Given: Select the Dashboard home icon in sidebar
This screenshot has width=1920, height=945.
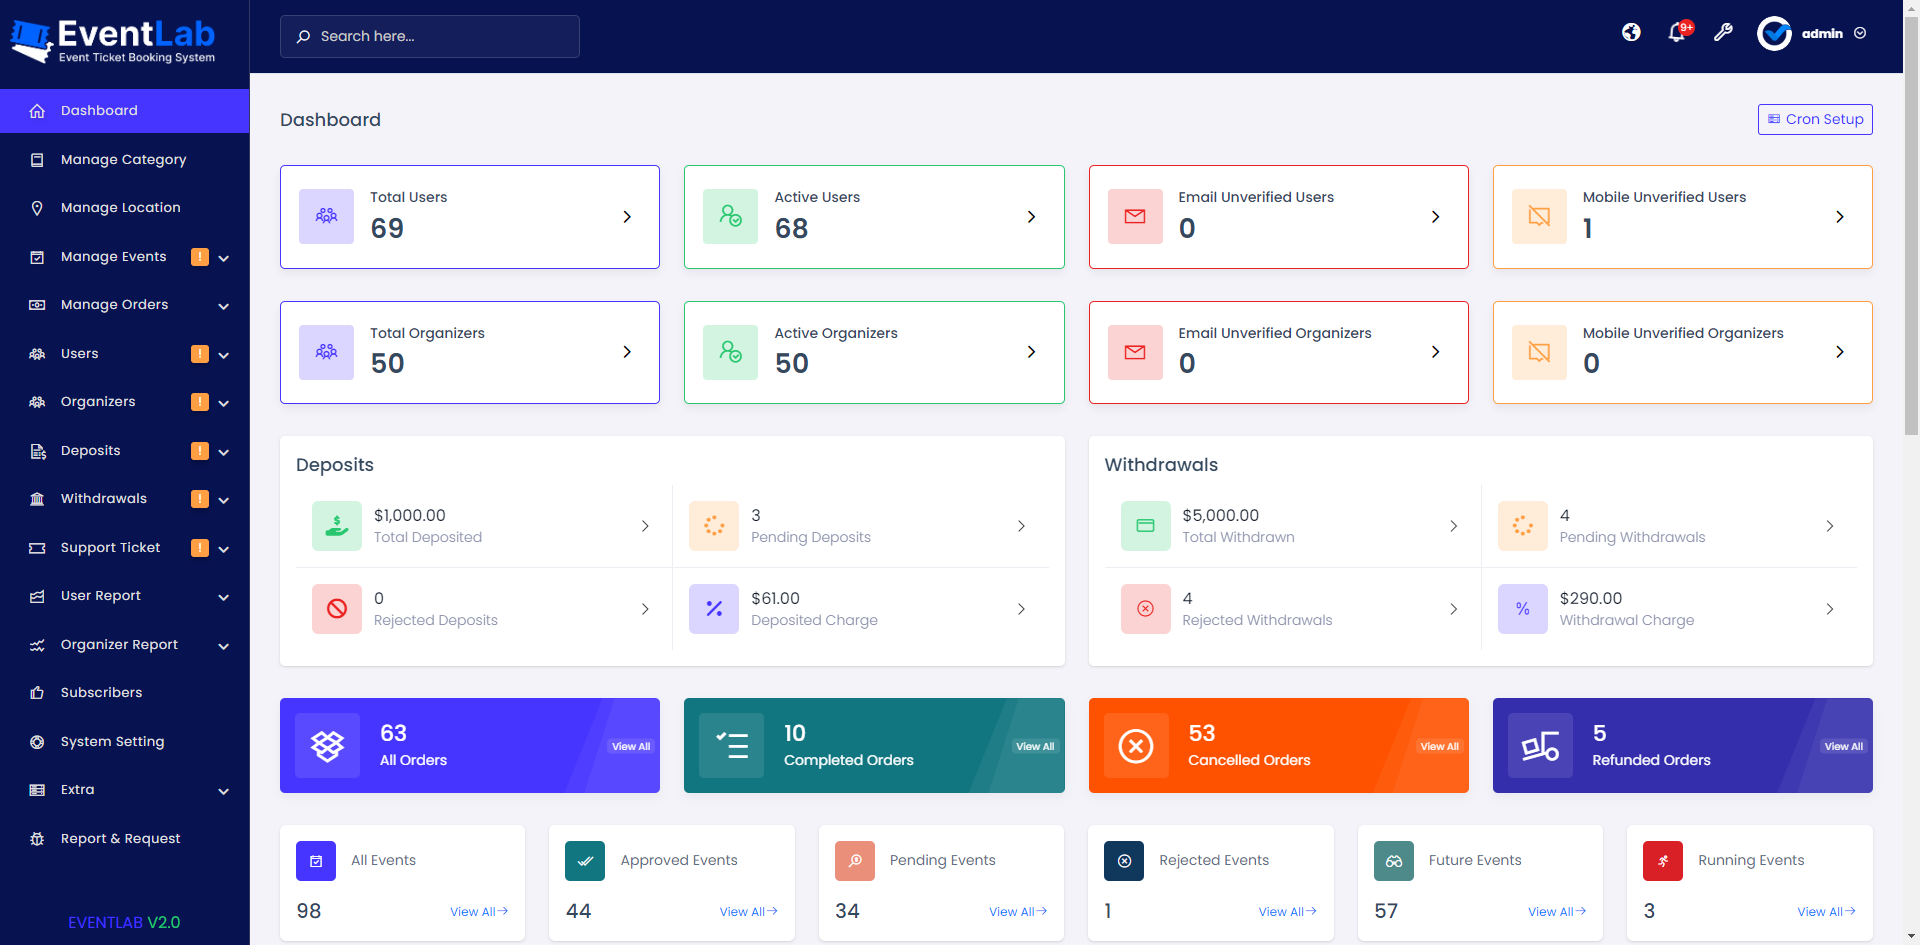Looking at the screenshot, I should point(37,111).
